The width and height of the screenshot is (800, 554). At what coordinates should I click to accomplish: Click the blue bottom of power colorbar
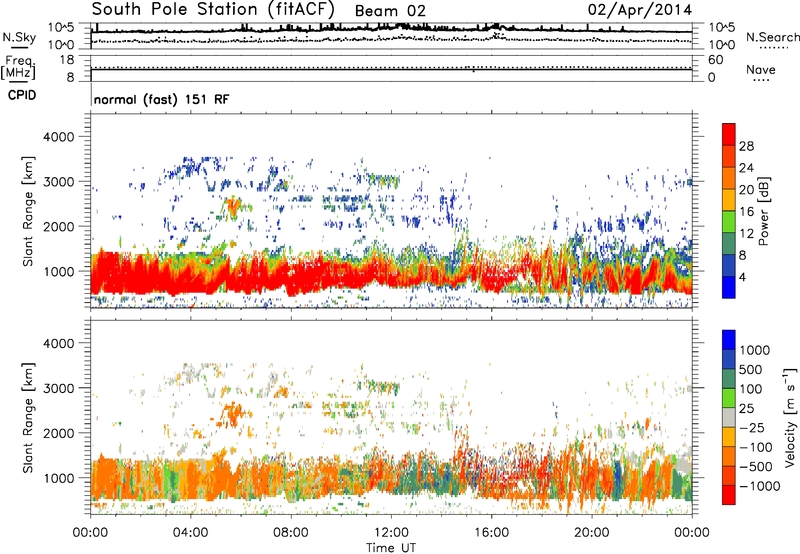(x=729, y=287)
